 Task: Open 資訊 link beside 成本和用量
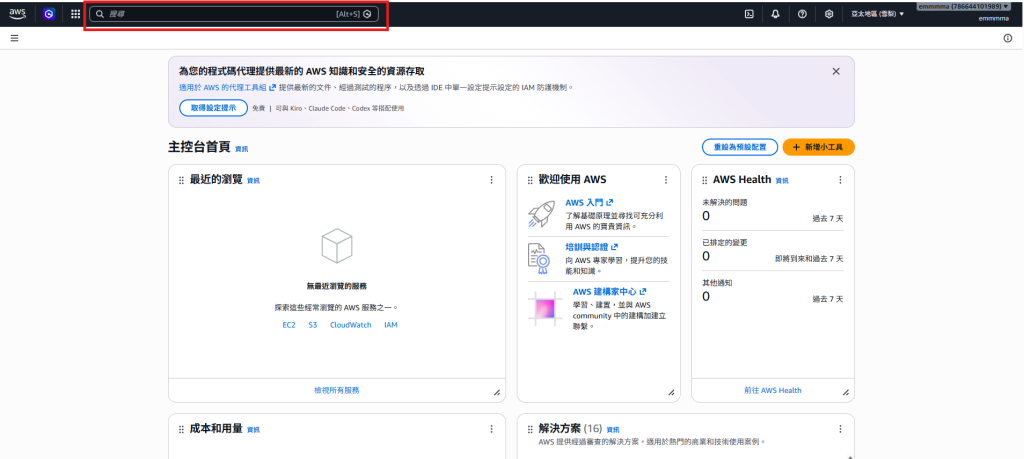pos(253,430)
